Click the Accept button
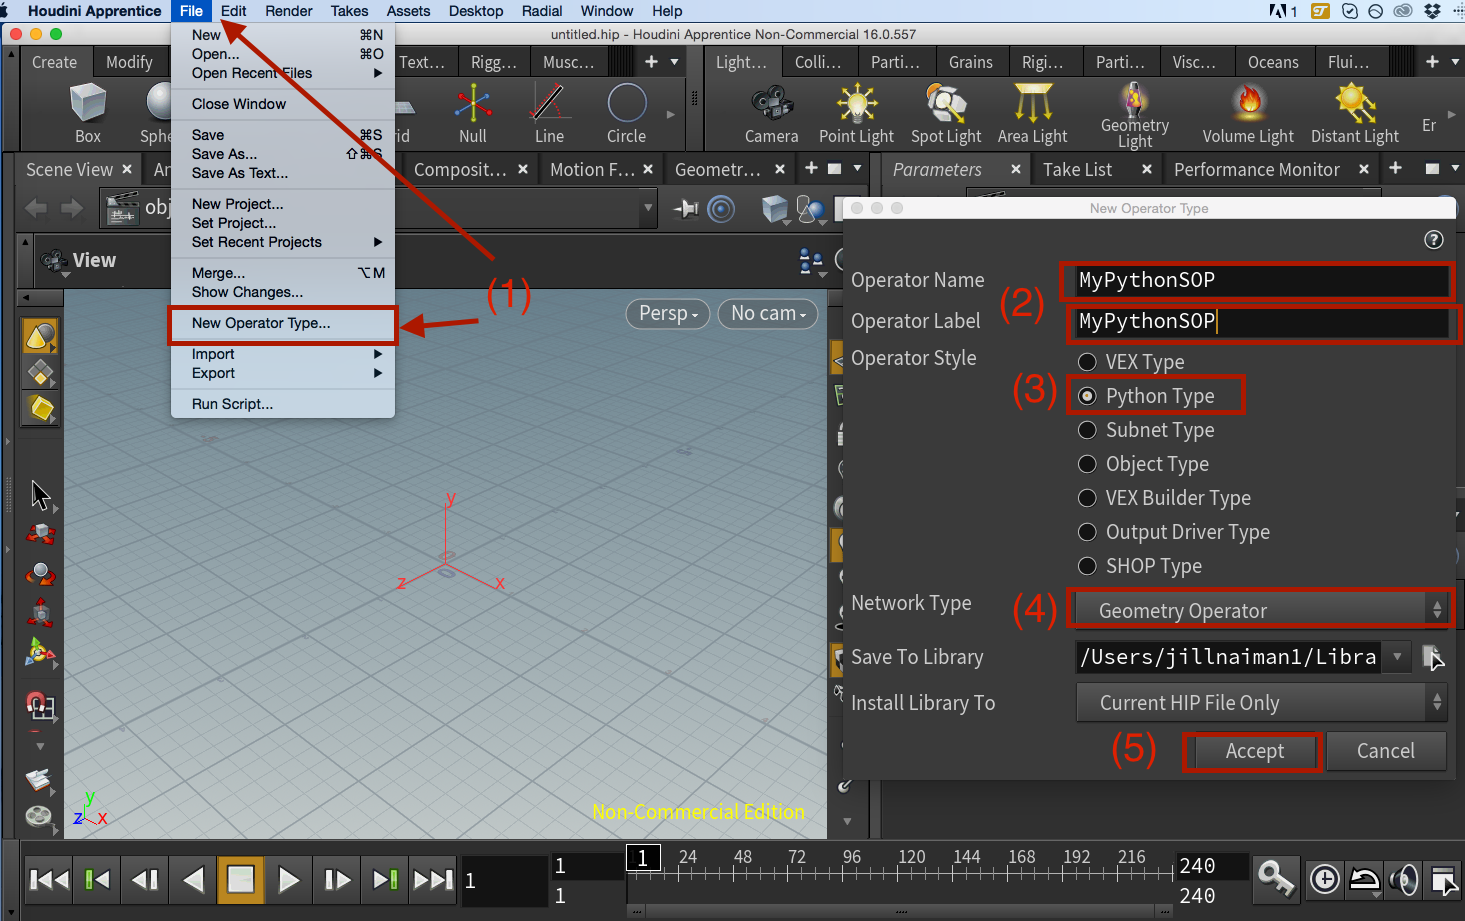 pyautogui.click(x=1254, y=751)
